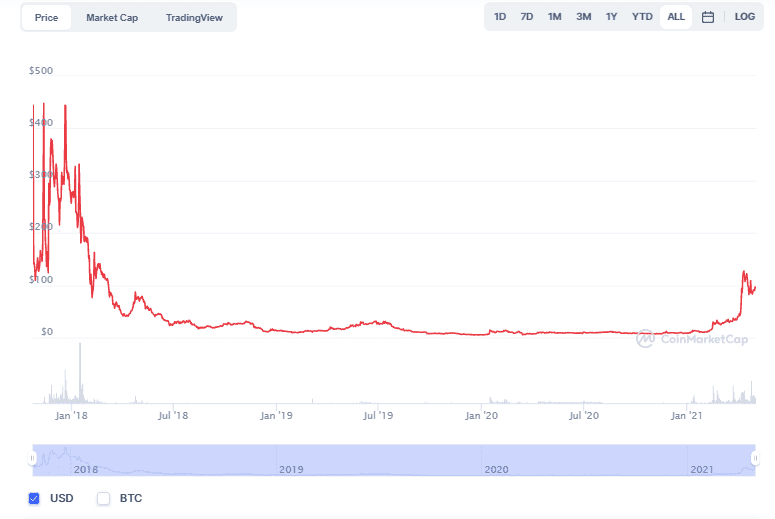
Task: Click the right range slider handle
Action: pyautogui.click(x=755, y=458)
